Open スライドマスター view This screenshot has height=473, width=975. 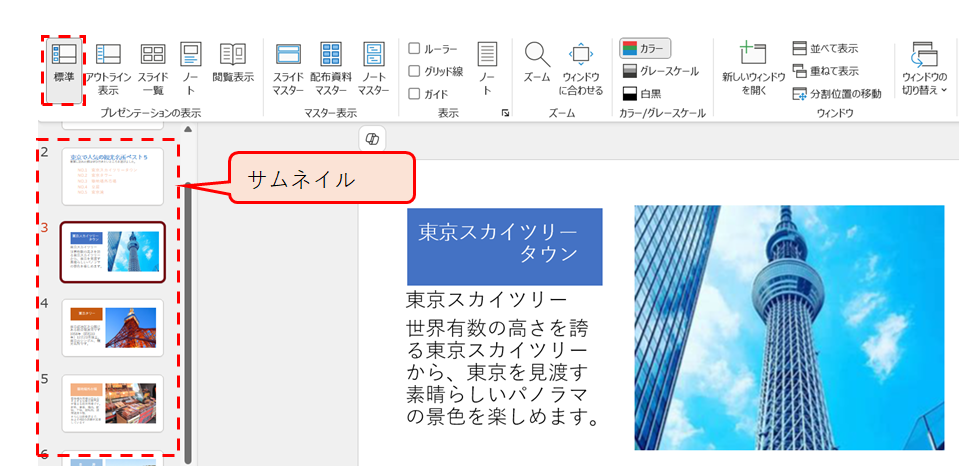[x=288, y=68]
